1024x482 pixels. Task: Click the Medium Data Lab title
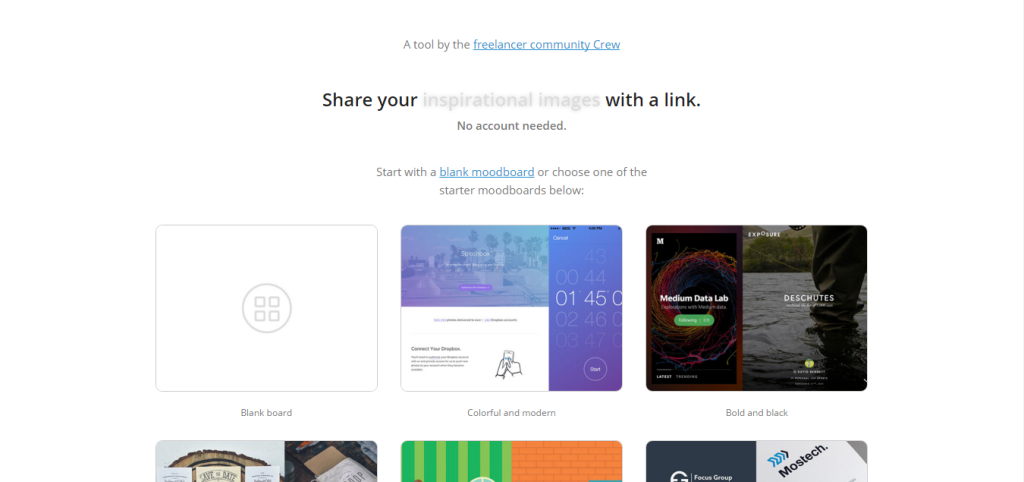[x=693, y=298]
